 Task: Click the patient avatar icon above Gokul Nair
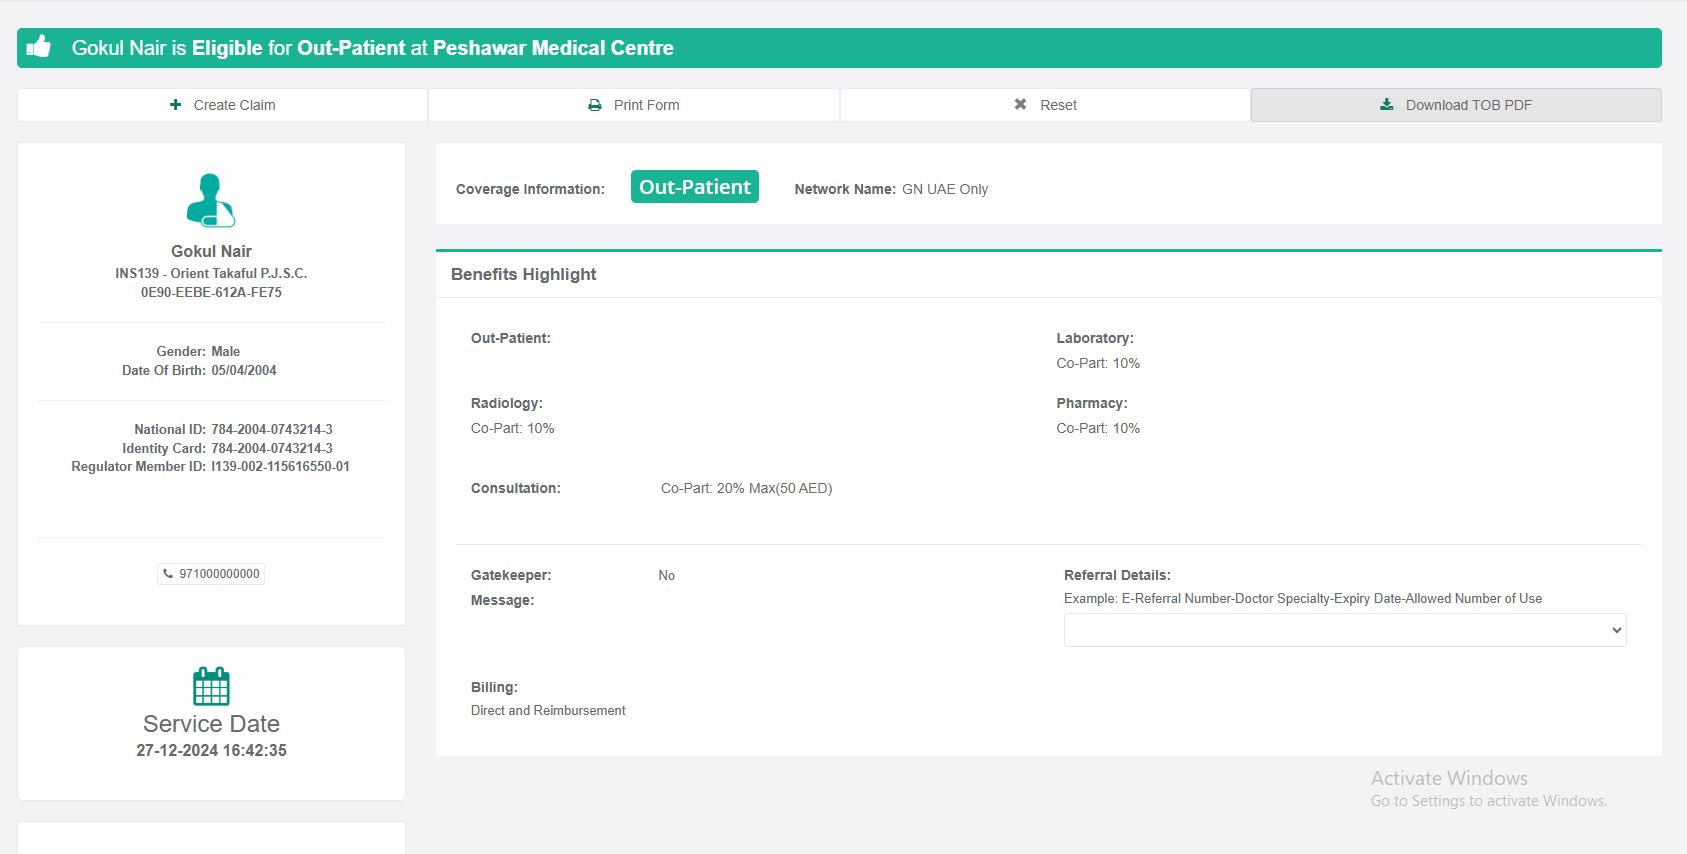[211, 201]
